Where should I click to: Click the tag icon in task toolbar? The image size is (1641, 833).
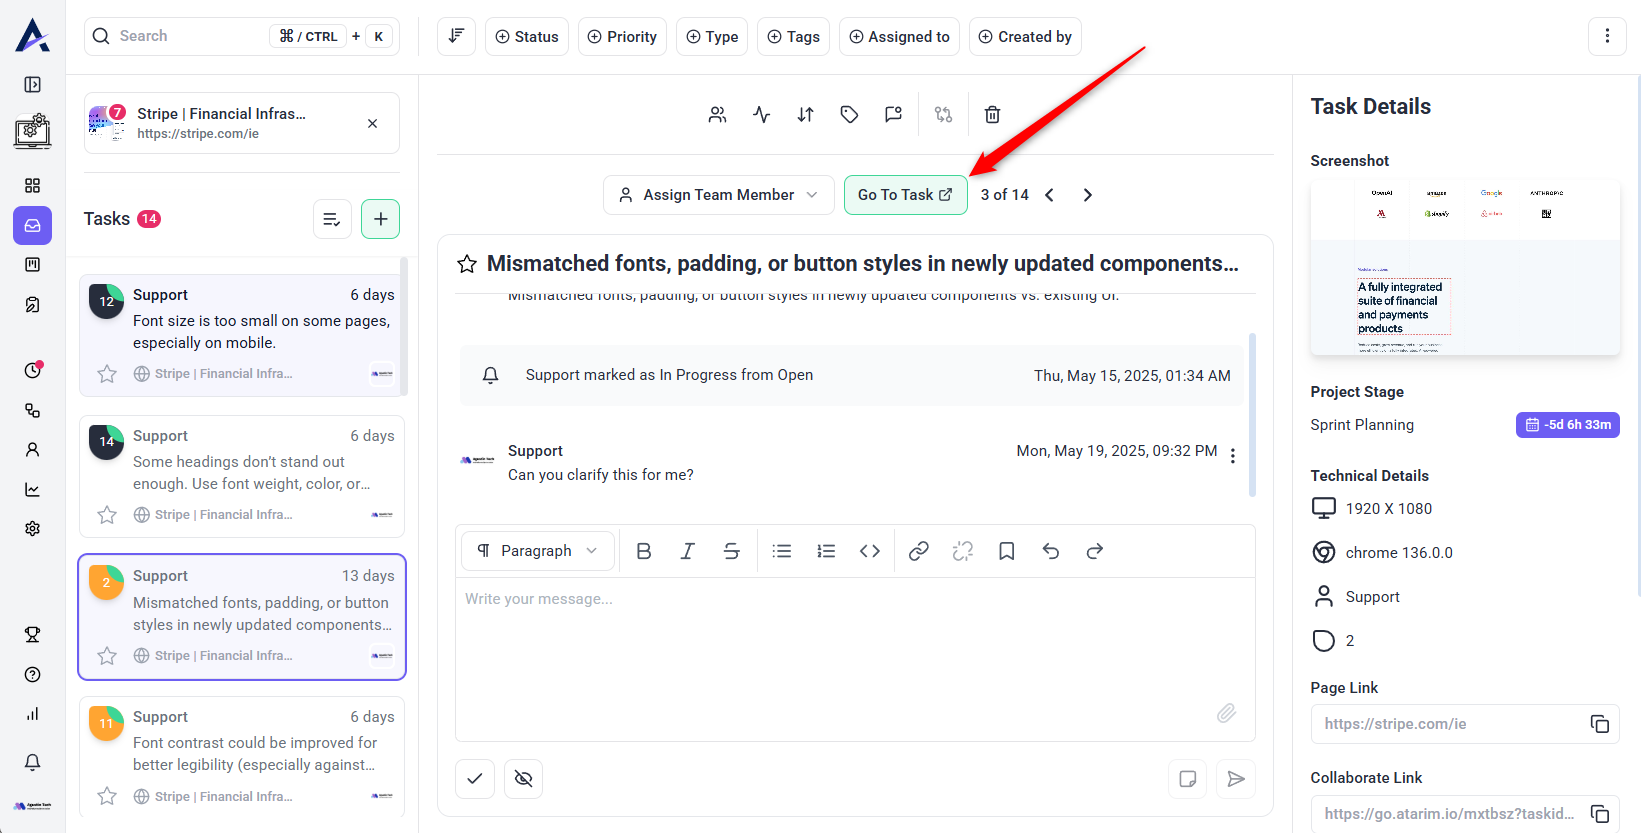point(849,115)
